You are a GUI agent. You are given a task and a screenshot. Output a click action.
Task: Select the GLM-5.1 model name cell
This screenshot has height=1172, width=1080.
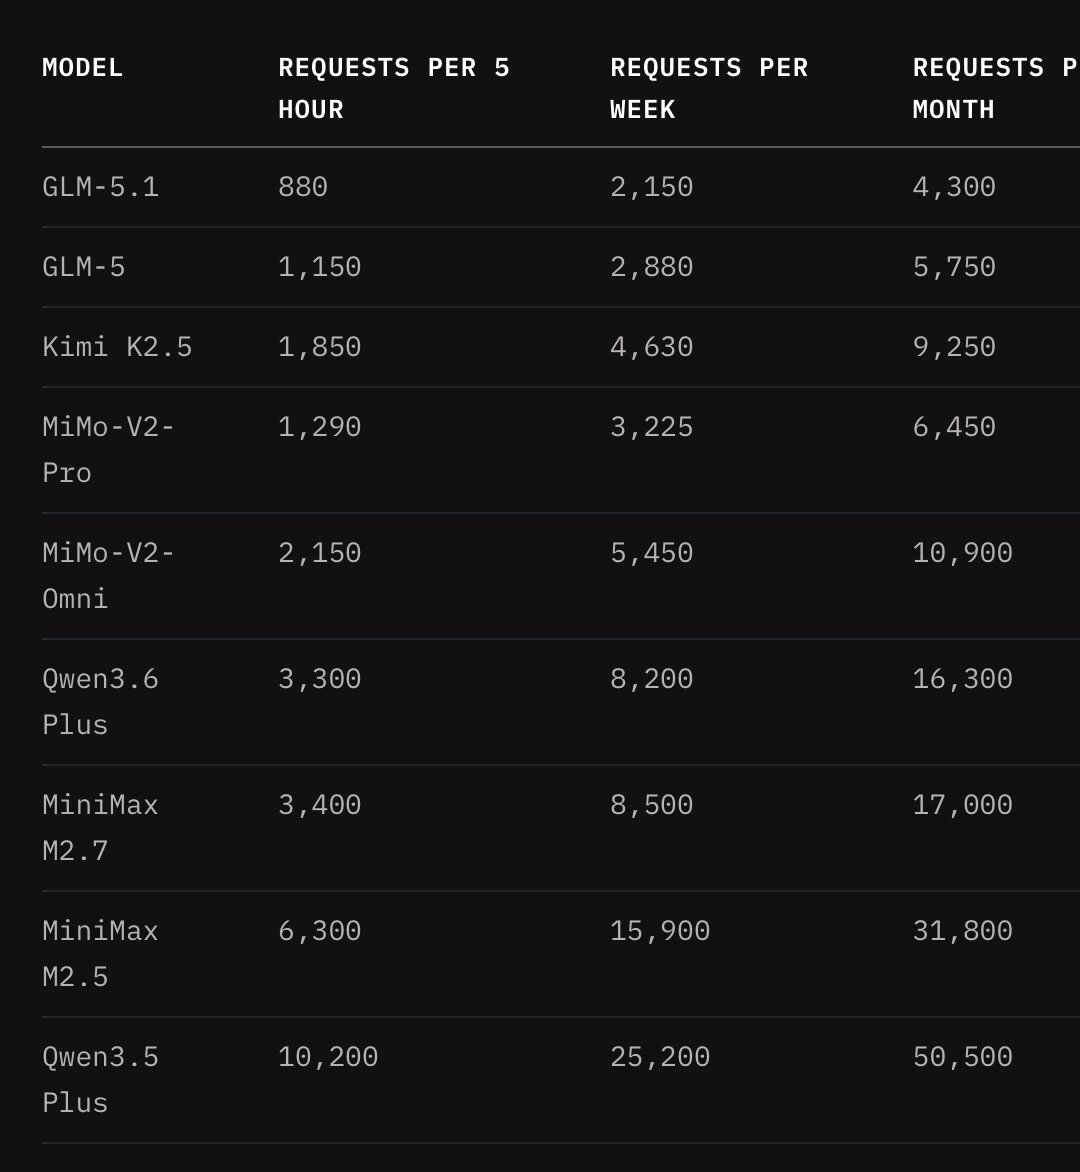[100, 187]
